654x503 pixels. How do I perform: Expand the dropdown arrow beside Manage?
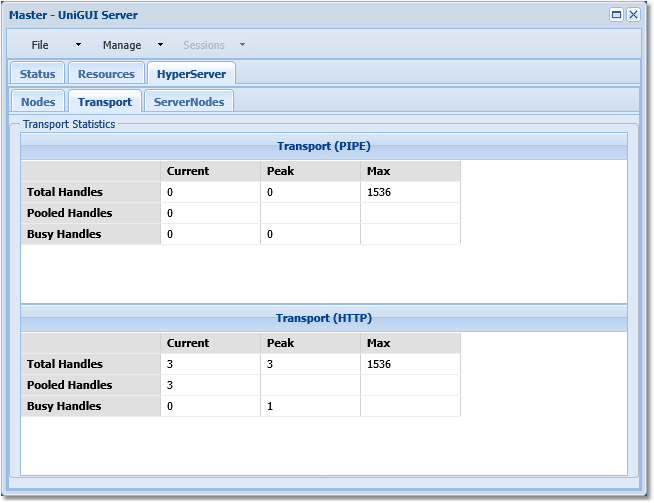tap(160, 45)
